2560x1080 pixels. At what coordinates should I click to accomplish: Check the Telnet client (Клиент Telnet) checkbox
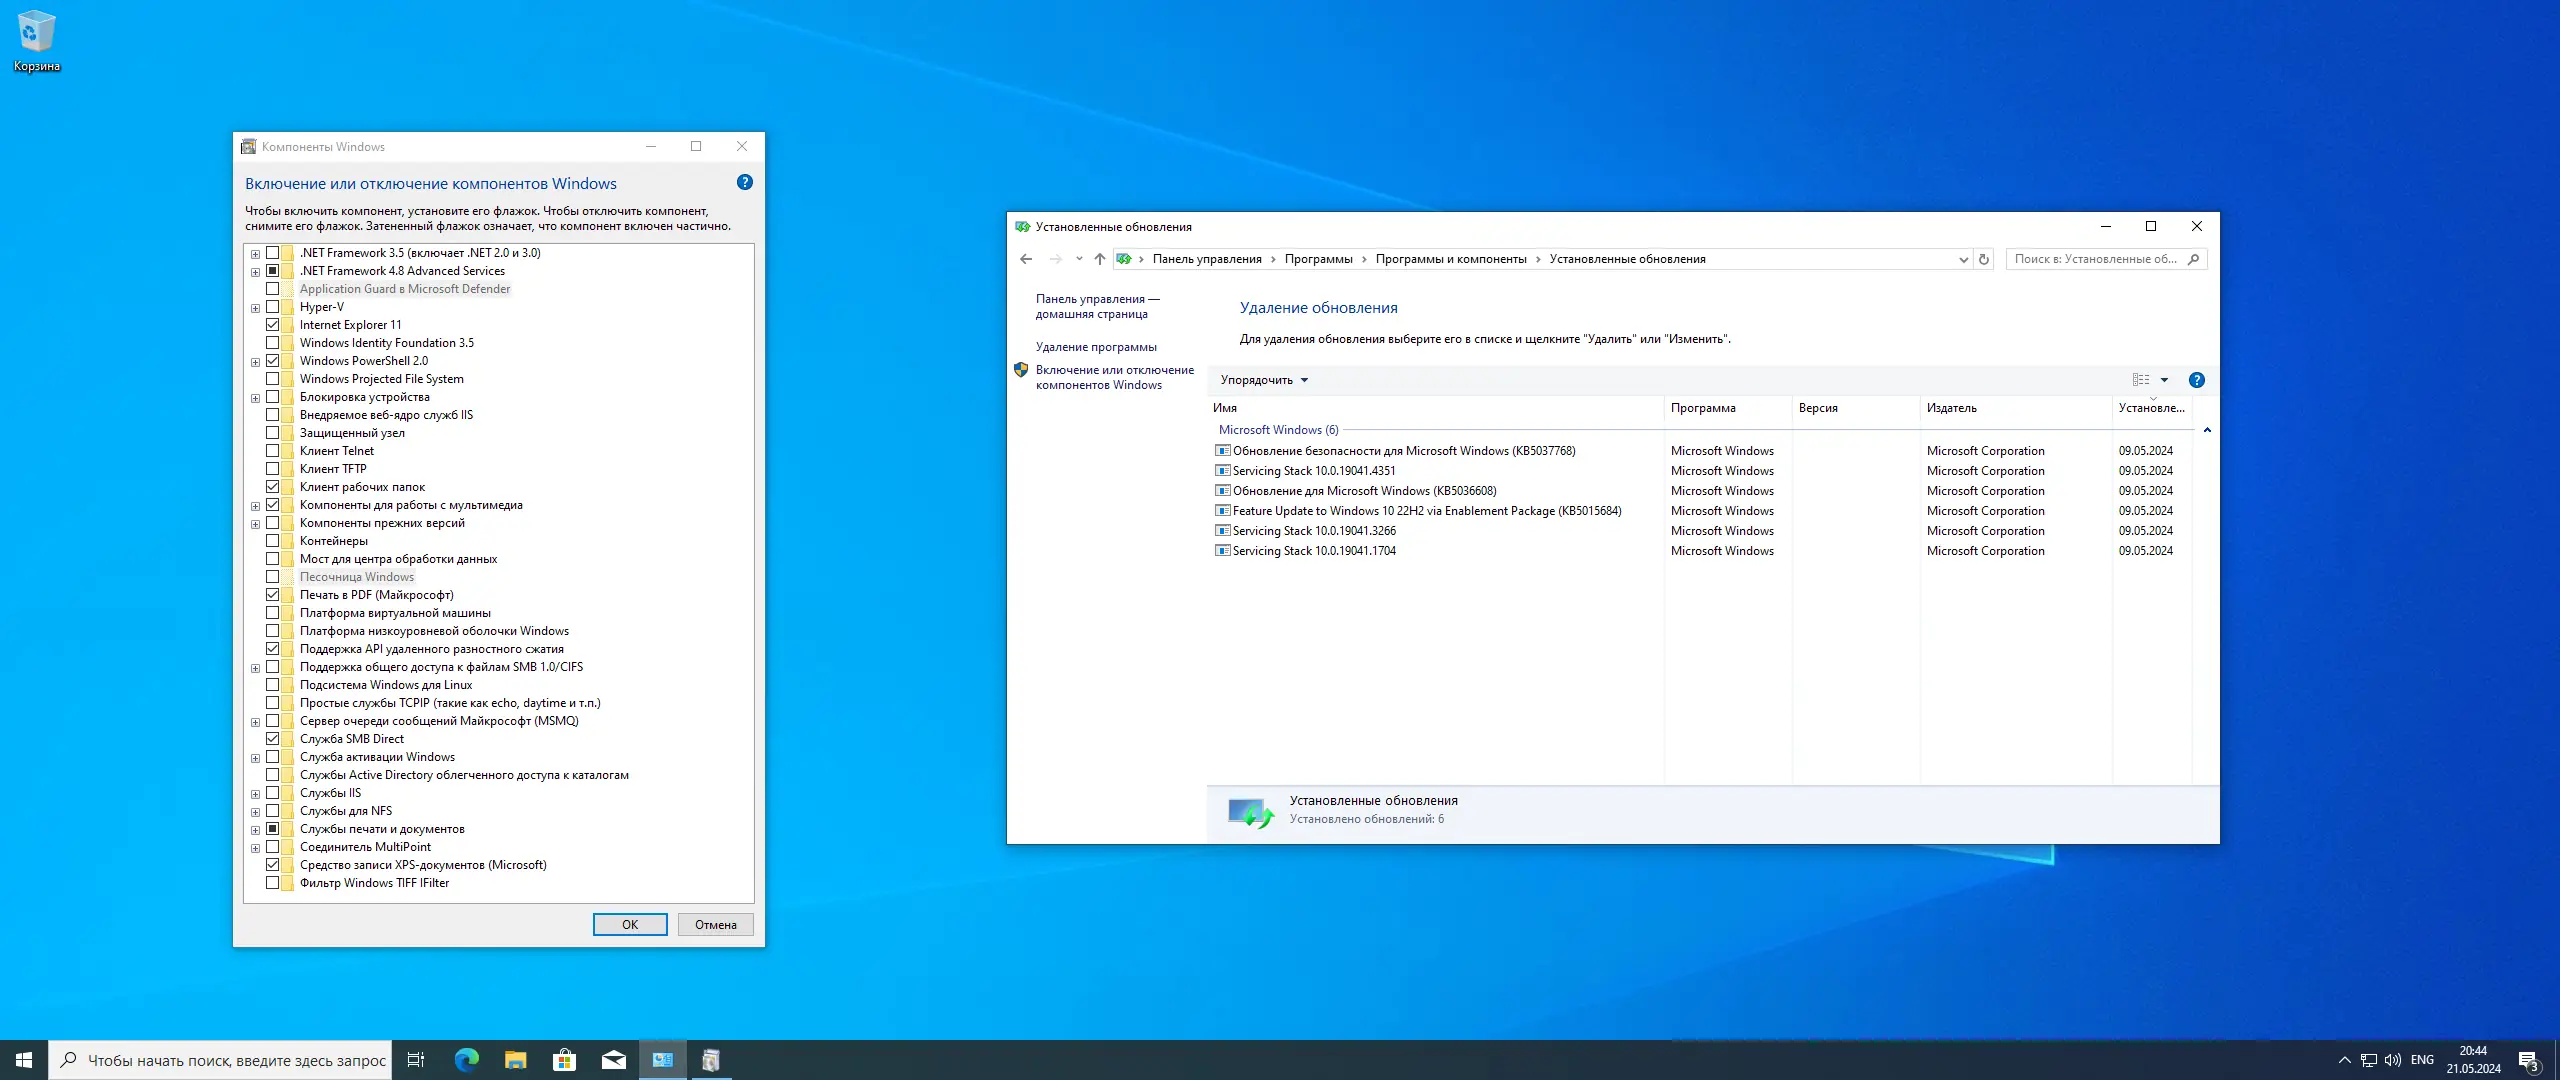click(272, 451)
